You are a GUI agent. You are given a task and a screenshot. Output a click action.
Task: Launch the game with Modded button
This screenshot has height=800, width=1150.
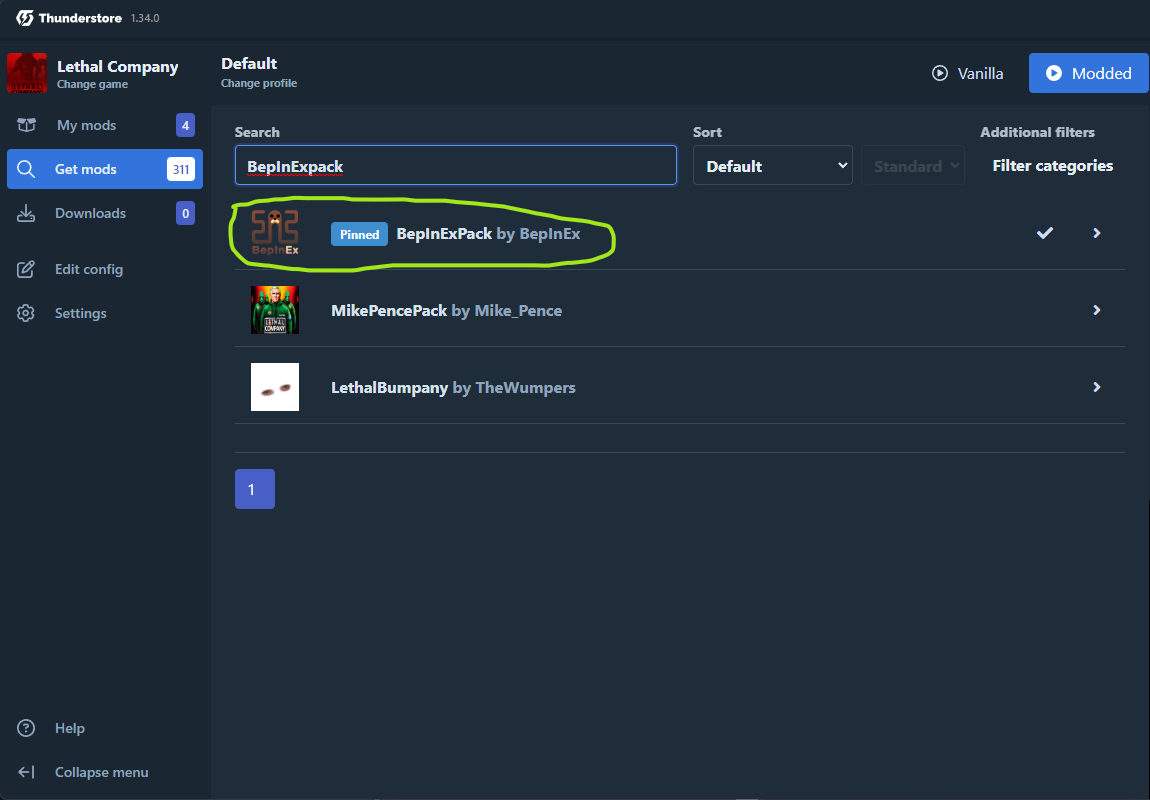(x=1088, y=73)
